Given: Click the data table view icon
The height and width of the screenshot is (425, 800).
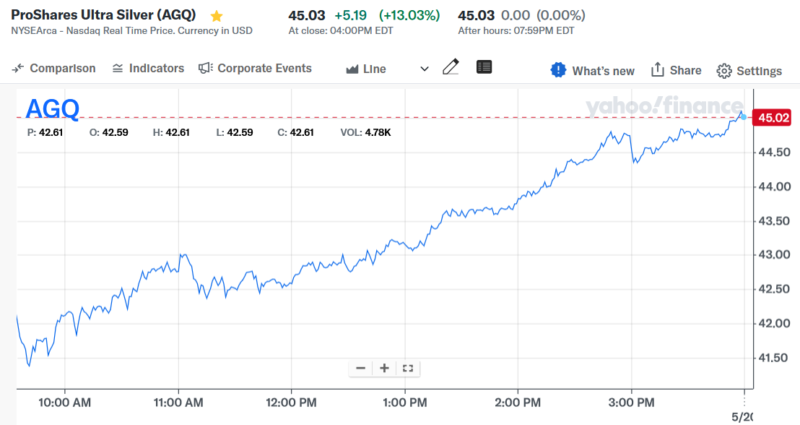Looking at the screenshot, I should tap(484, 68).
